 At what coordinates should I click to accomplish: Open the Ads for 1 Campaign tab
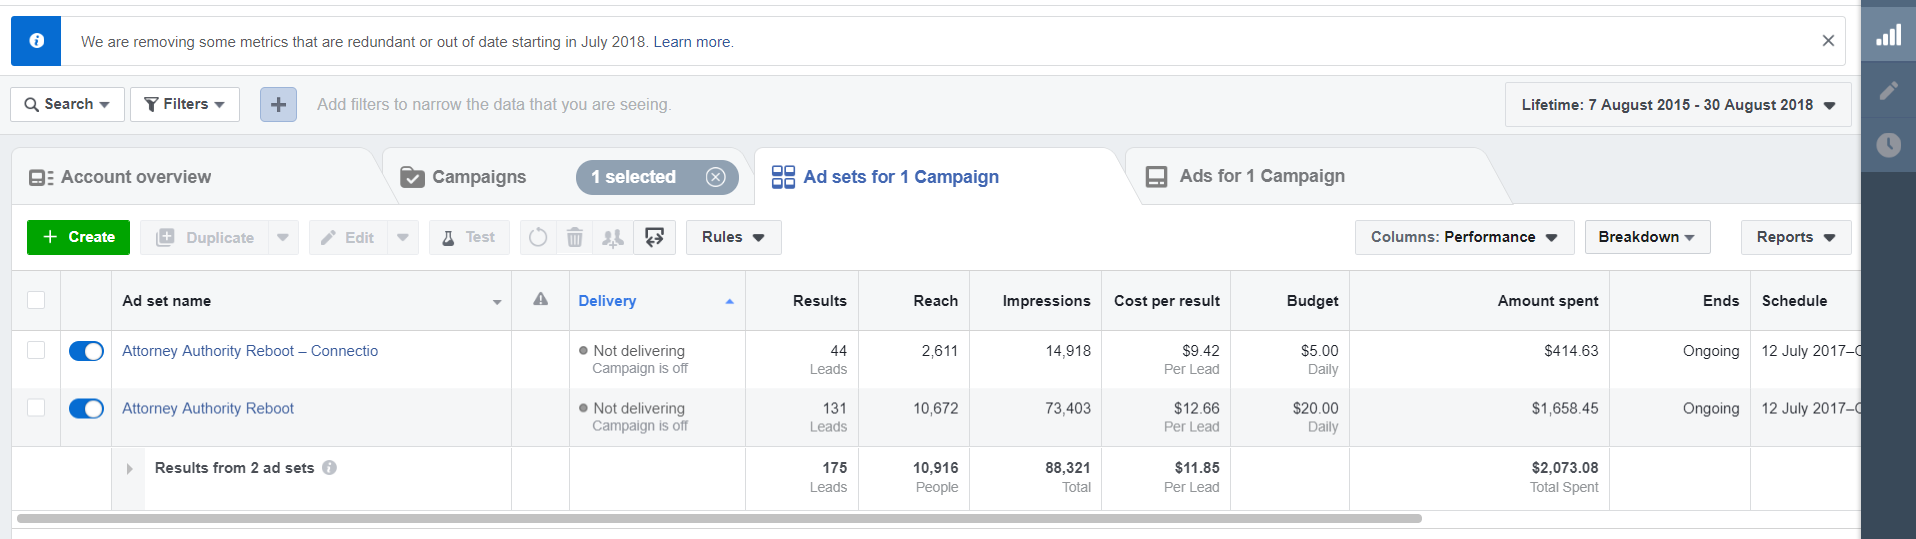(x=1261, y=176)
